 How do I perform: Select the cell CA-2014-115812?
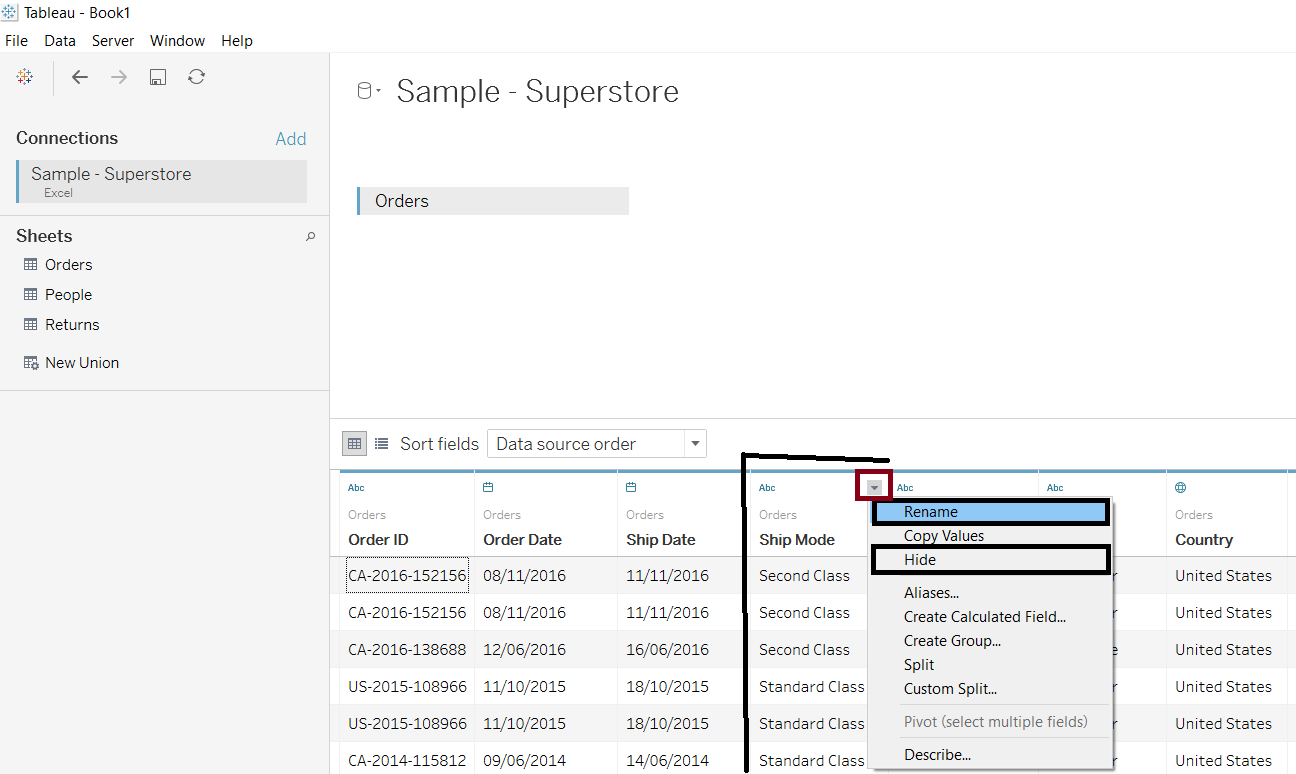click(407, 761)
